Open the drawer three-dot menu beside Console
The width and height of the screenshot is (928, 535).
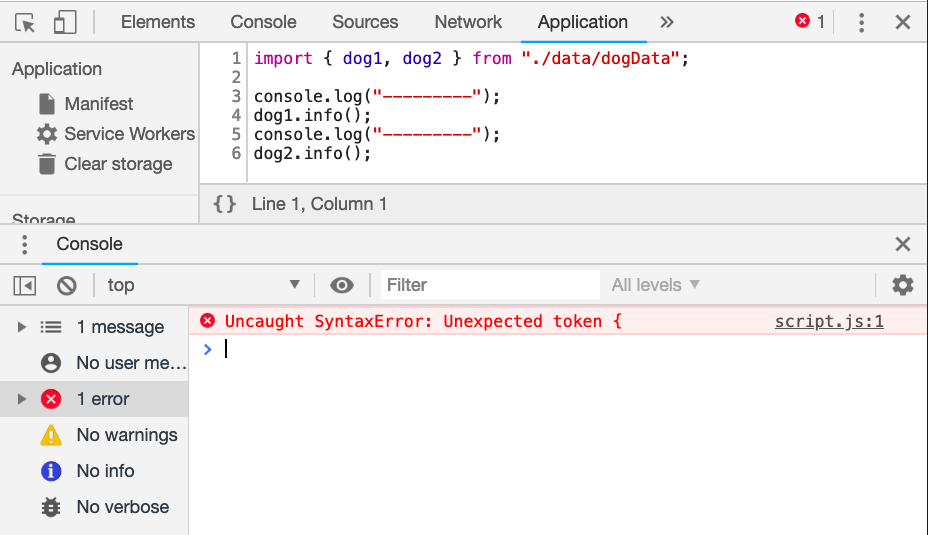click(25, 244)
